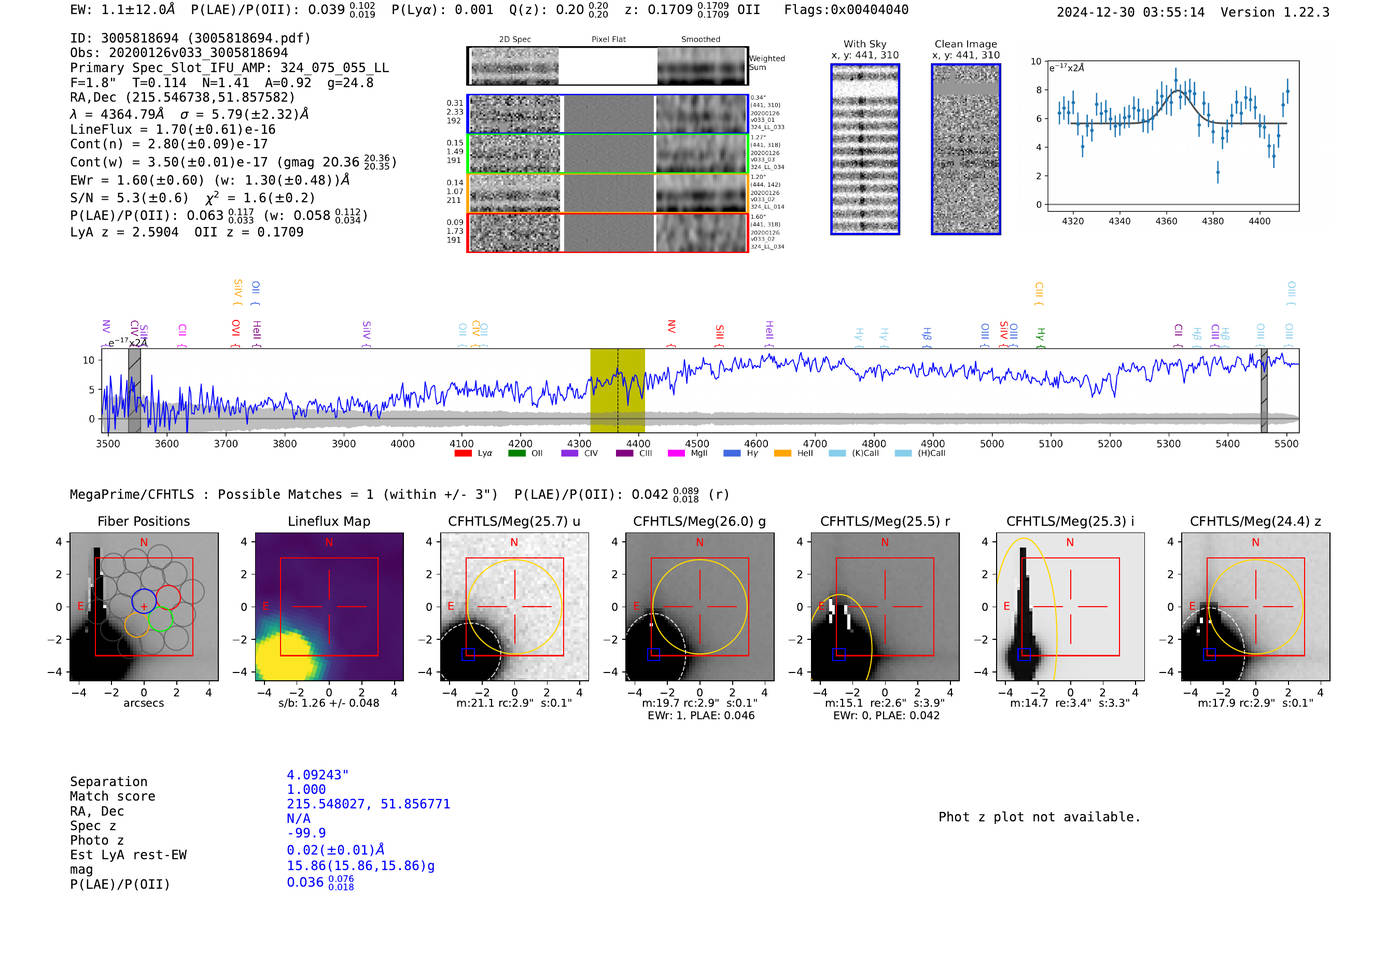Screen dimensions: 1400x953
Task: Select the MgII magenta legend swatch
Action: coord(676,453)
